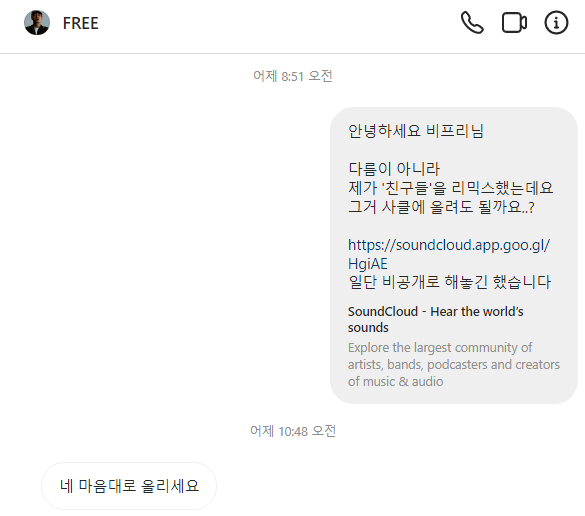Open FREE's profile picture avatar
This screenshot has width=585, height=516.
tap(37, 23)
